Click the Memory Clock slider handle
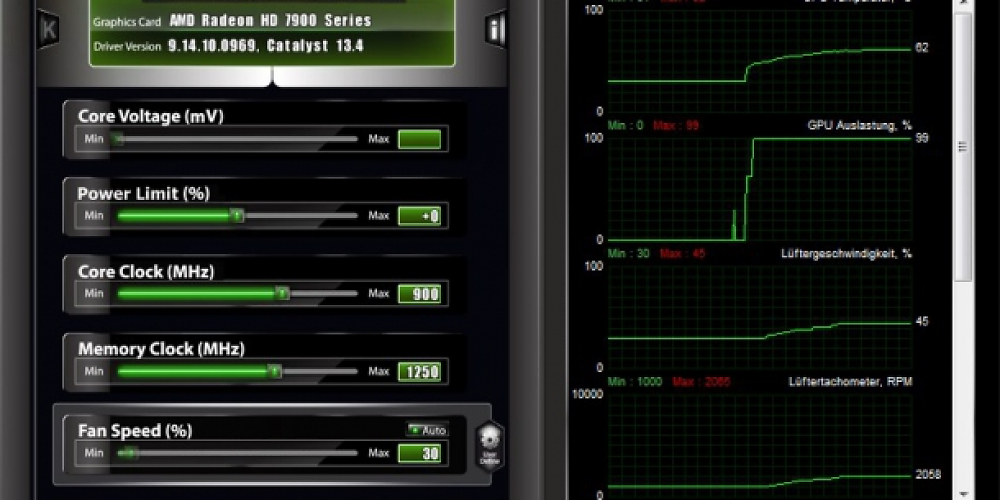The image size is (1000, 500). [x=274, y=371]
